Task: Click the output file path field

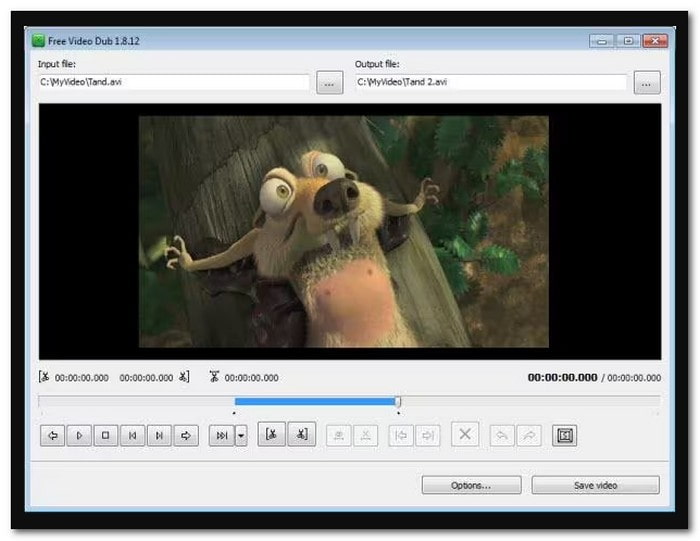Action: pos(491,82)
